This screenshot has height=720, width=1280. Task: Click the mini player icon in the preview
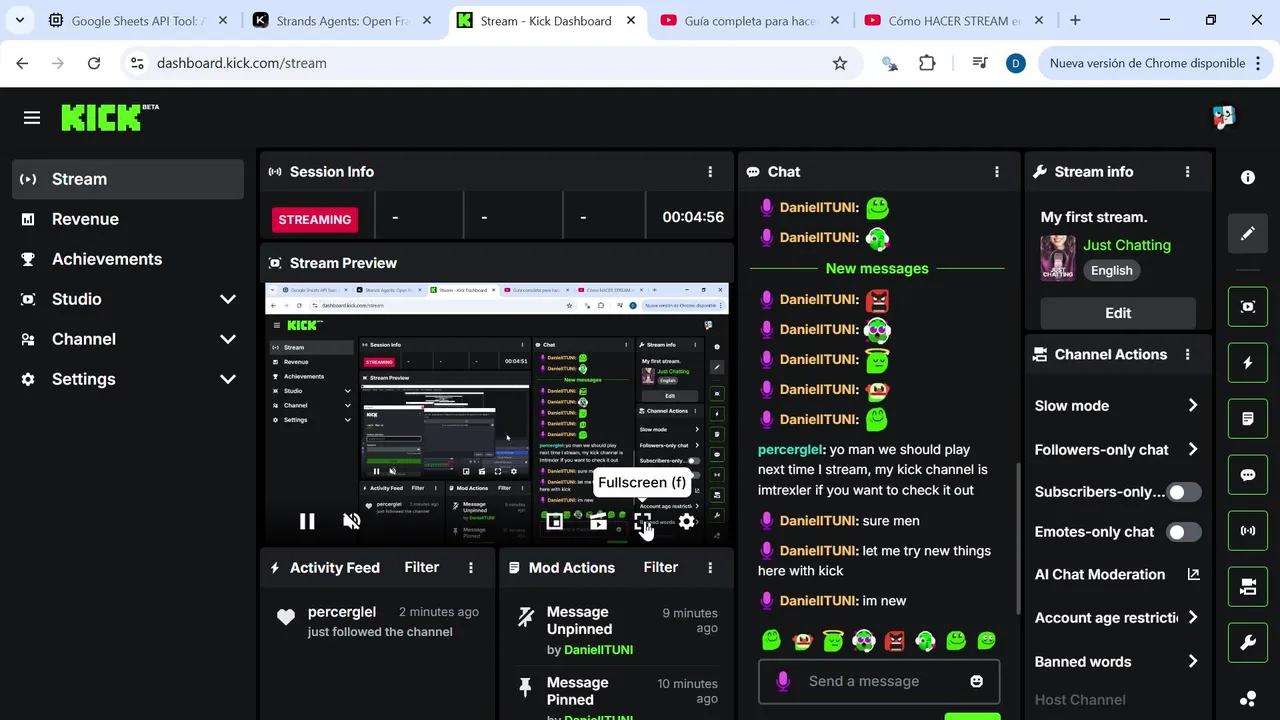[554, 521]
